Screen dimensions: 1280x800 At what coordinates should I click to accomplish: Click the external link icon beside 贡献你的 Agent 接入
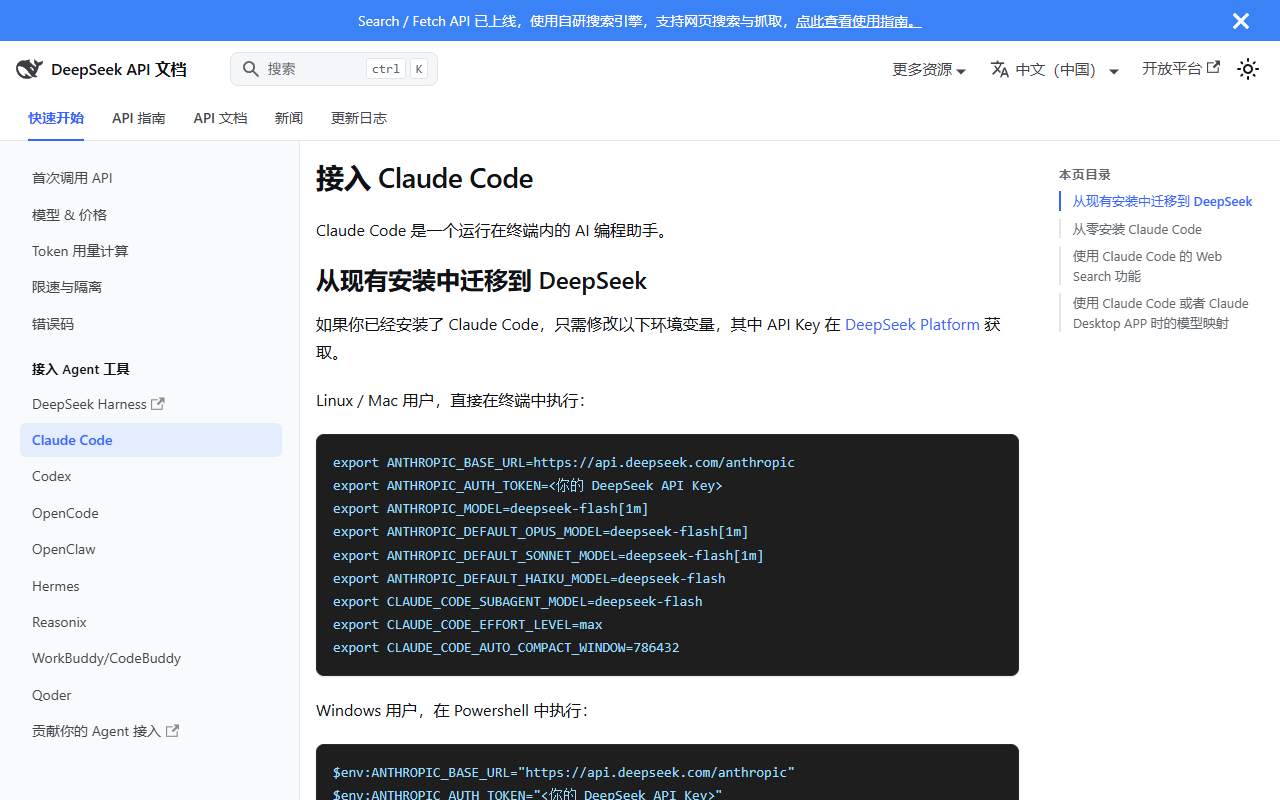coord(172,731)
